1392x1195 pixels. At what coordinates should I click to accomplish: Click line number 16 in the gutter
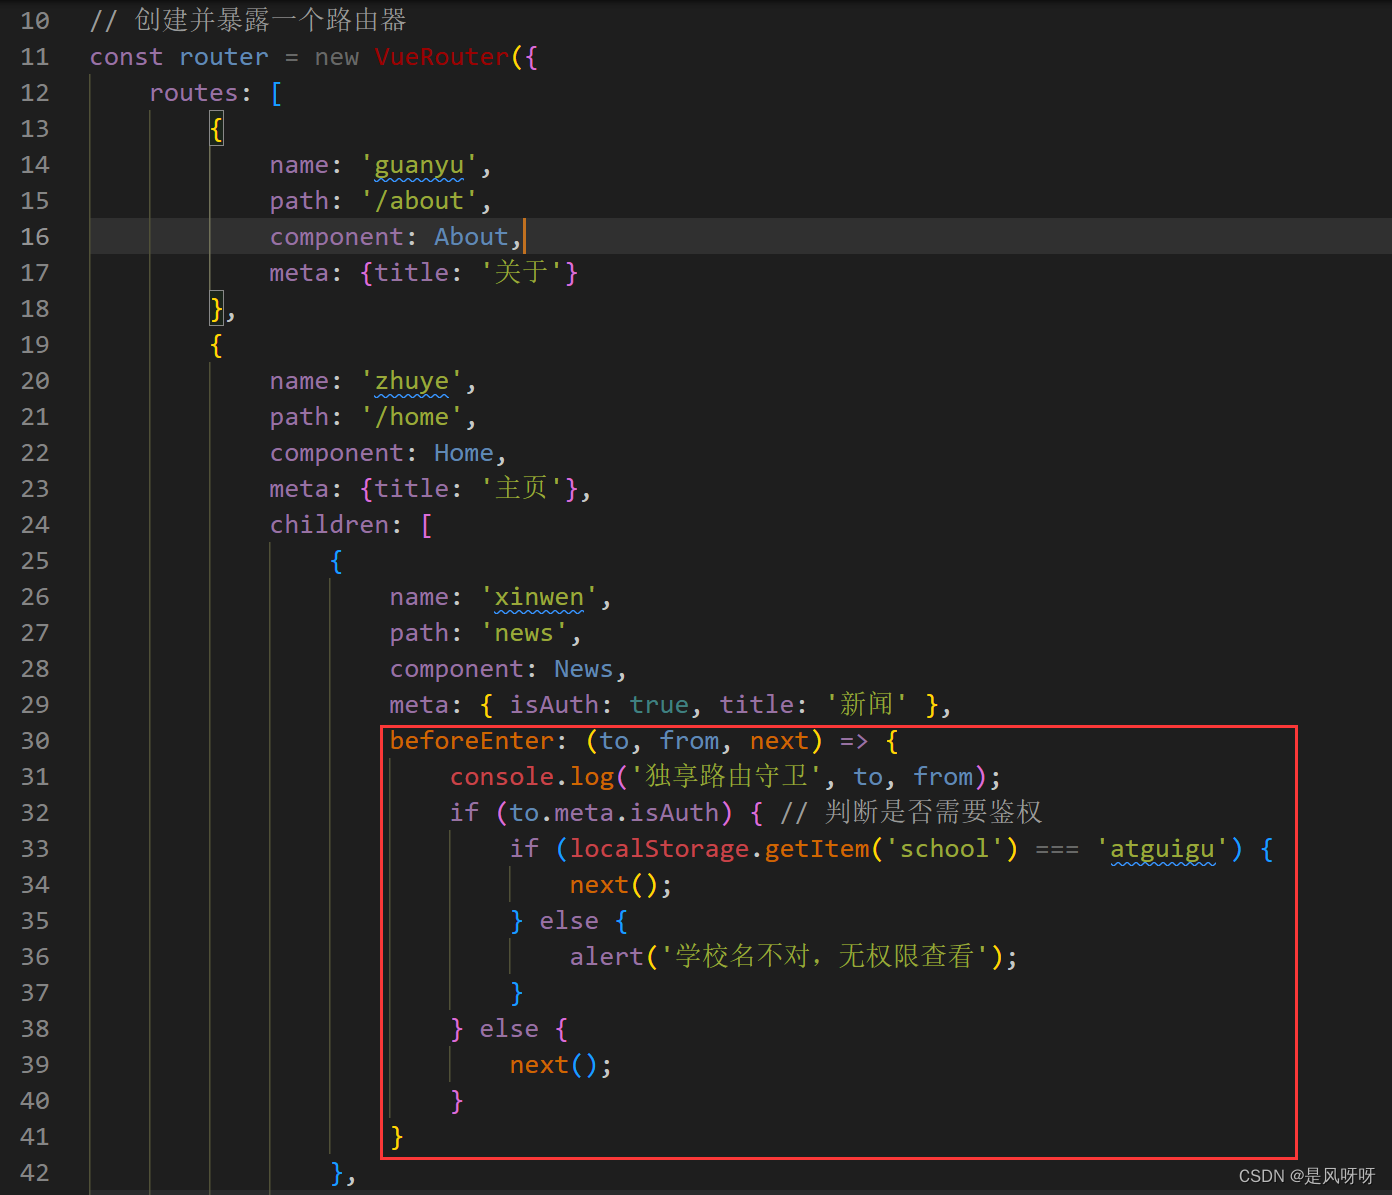(x=35, y=237)
